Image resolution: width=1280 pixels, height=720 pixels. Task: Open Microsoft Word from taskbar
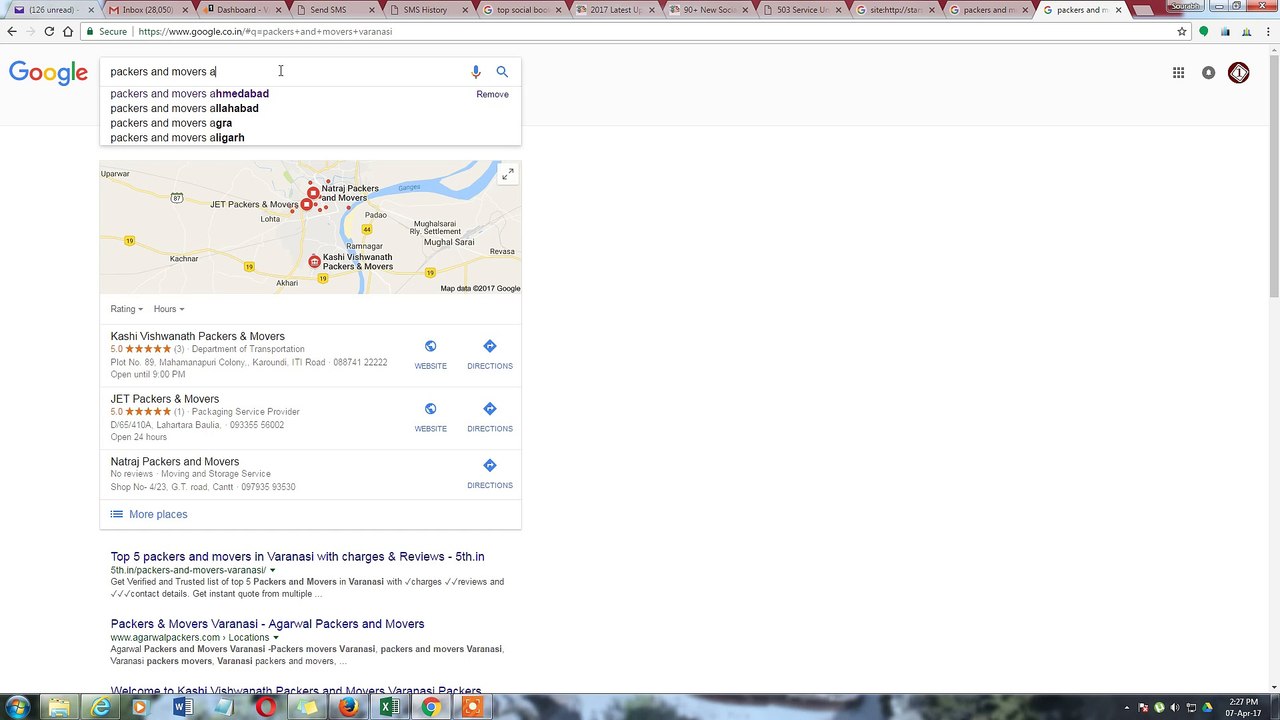pyautogui.click(x=182, y=708)
